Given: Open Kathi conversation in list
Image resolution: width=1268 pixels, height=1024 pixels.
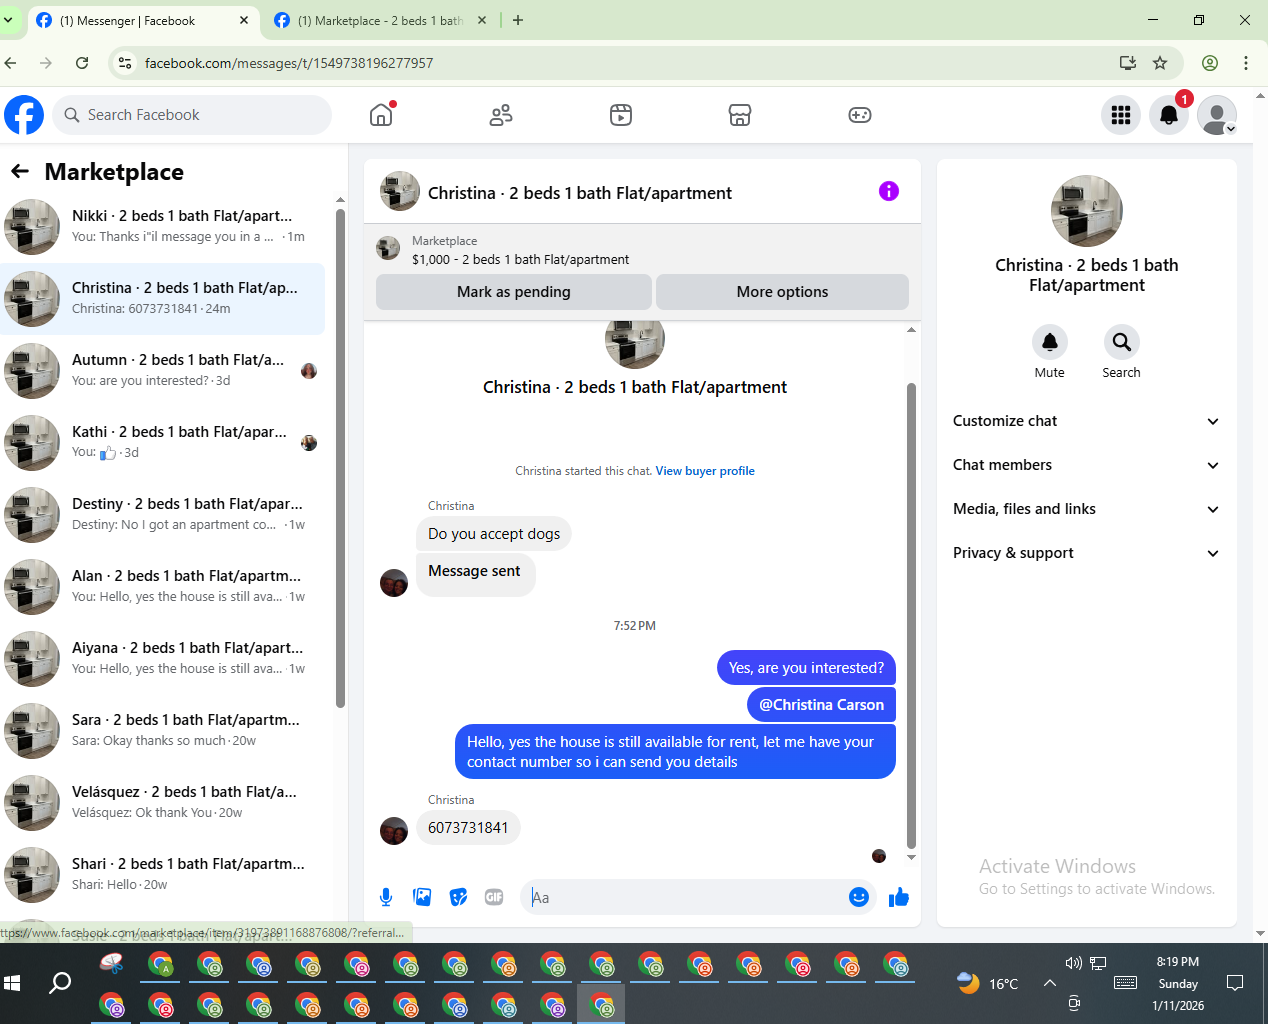Looking at the screenshot, I should 163,443.
